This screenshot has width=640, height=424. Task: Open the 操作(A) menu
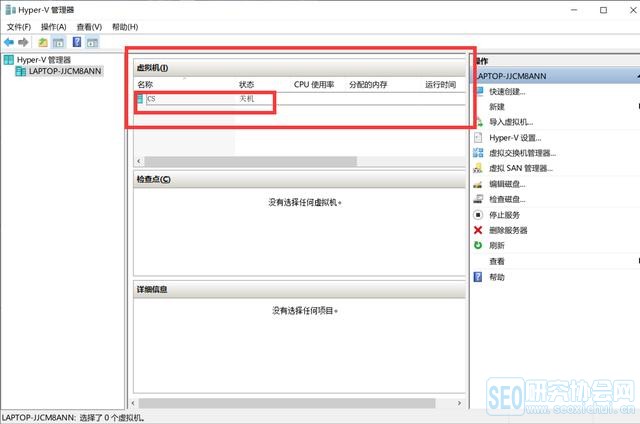(53, 27)
